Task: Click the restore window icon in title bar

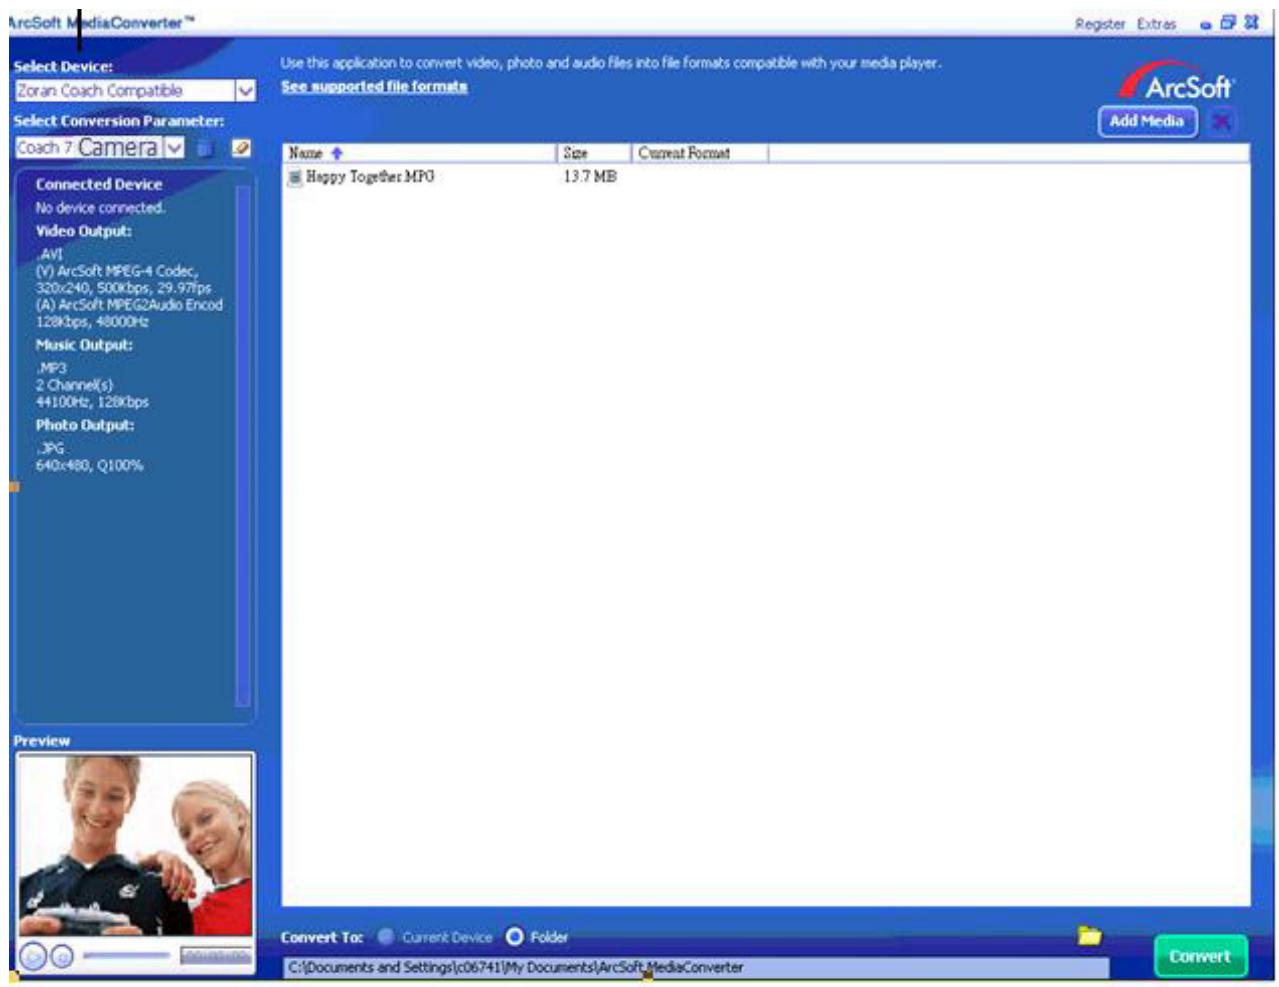Action: point(1228,22)
